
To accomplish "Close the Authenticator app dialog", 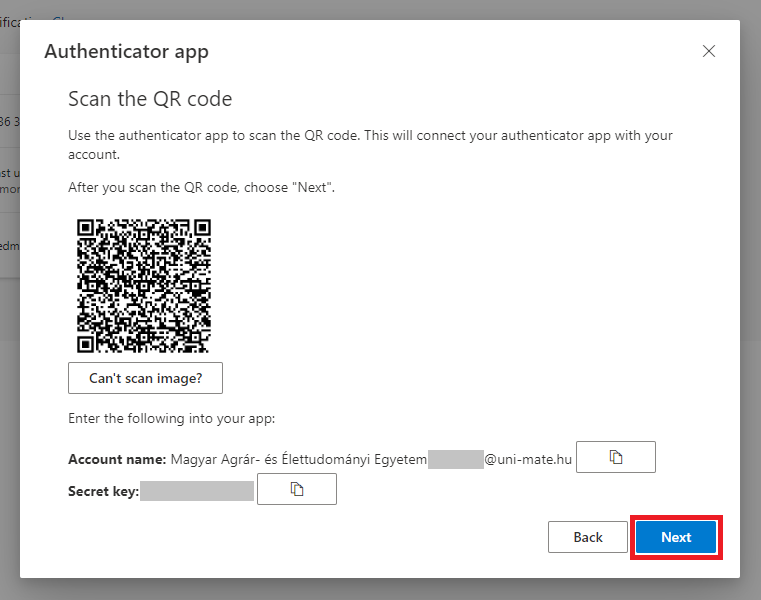I will point(709,52).
